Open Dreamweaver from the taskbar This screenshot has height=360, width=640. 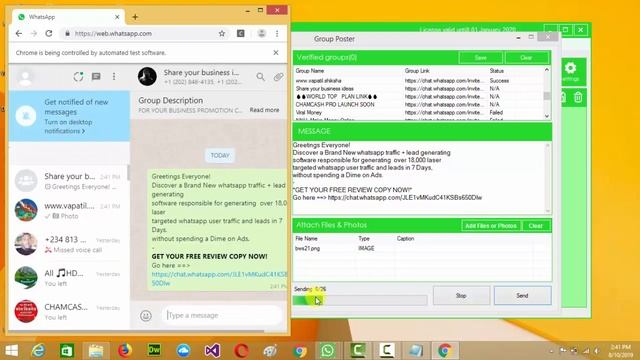(x=154, y=351)
